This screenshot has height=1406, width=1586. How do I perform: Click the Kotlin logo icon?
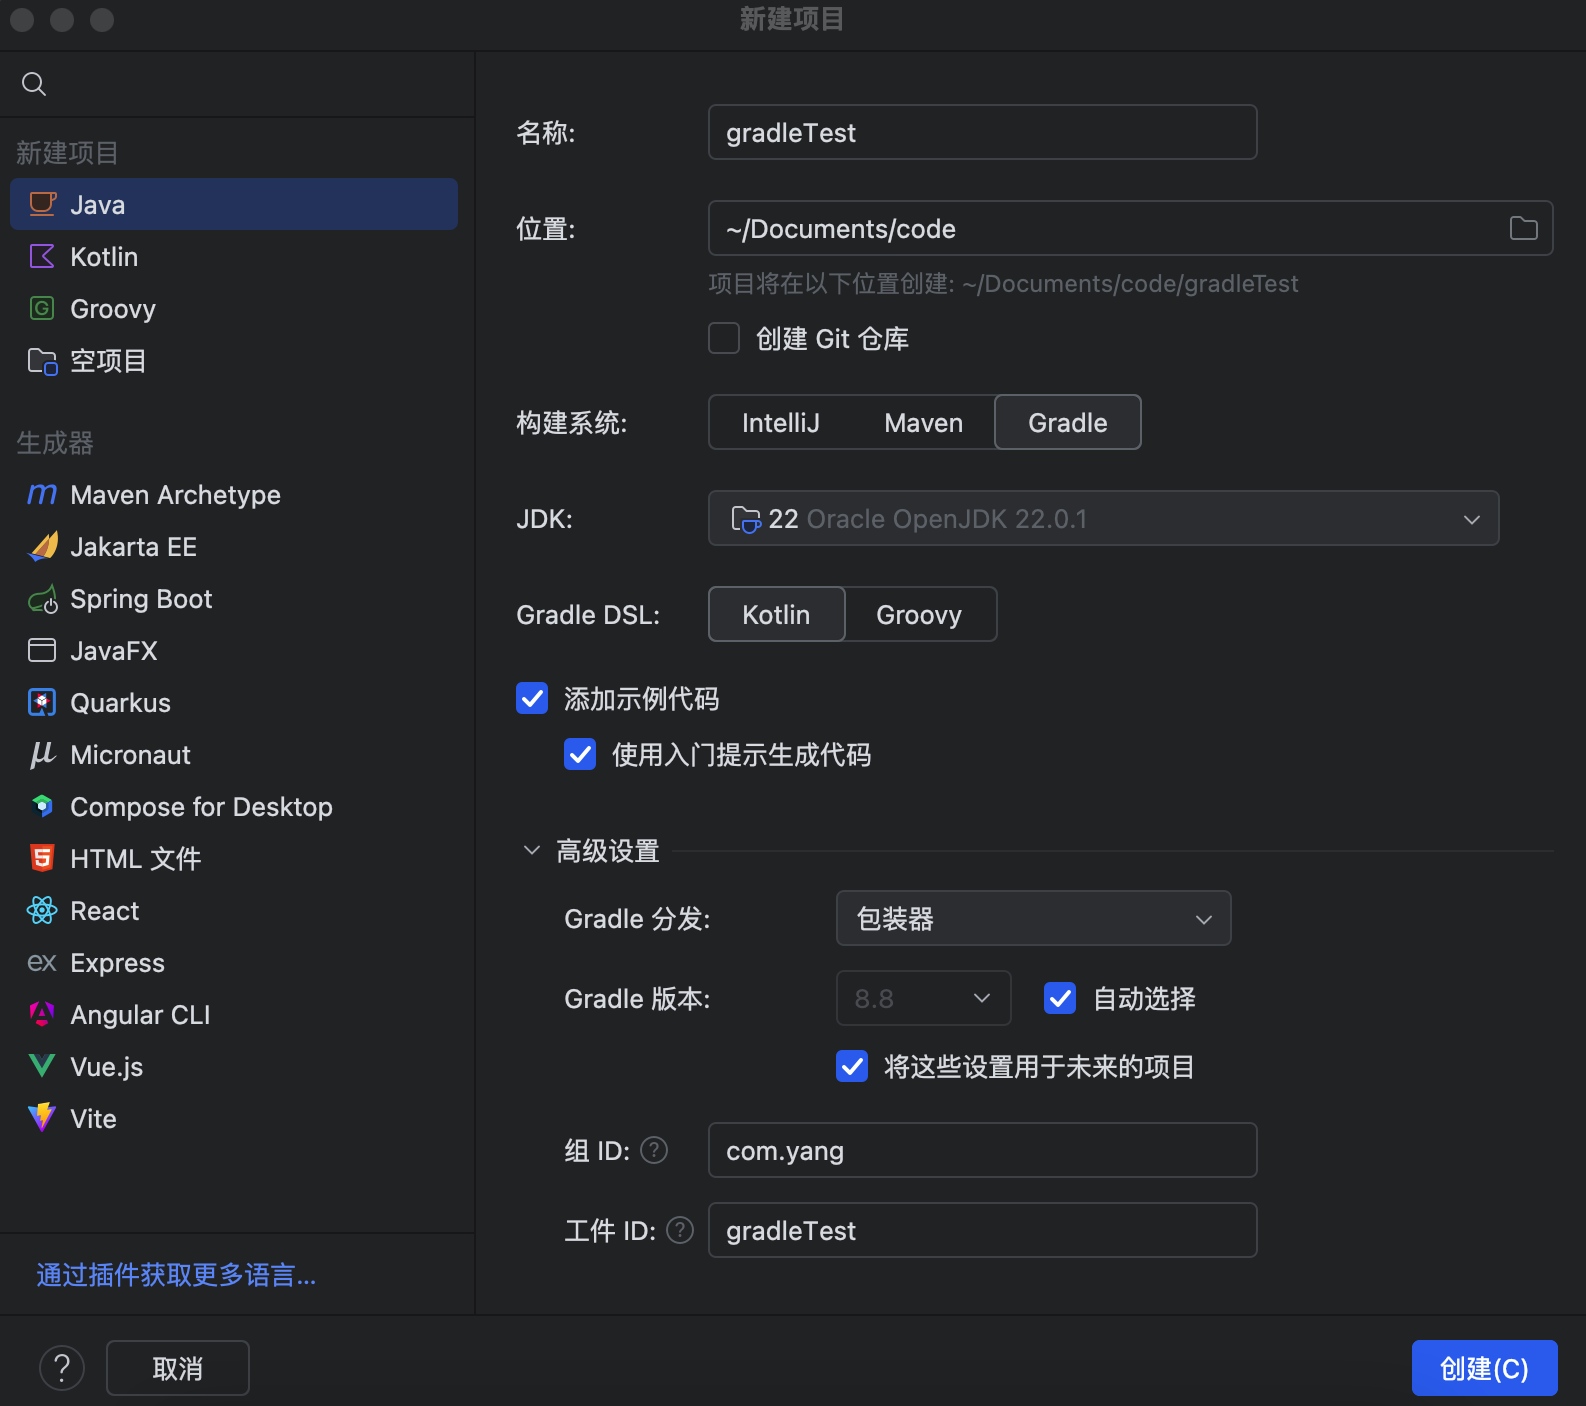point(42,256)
